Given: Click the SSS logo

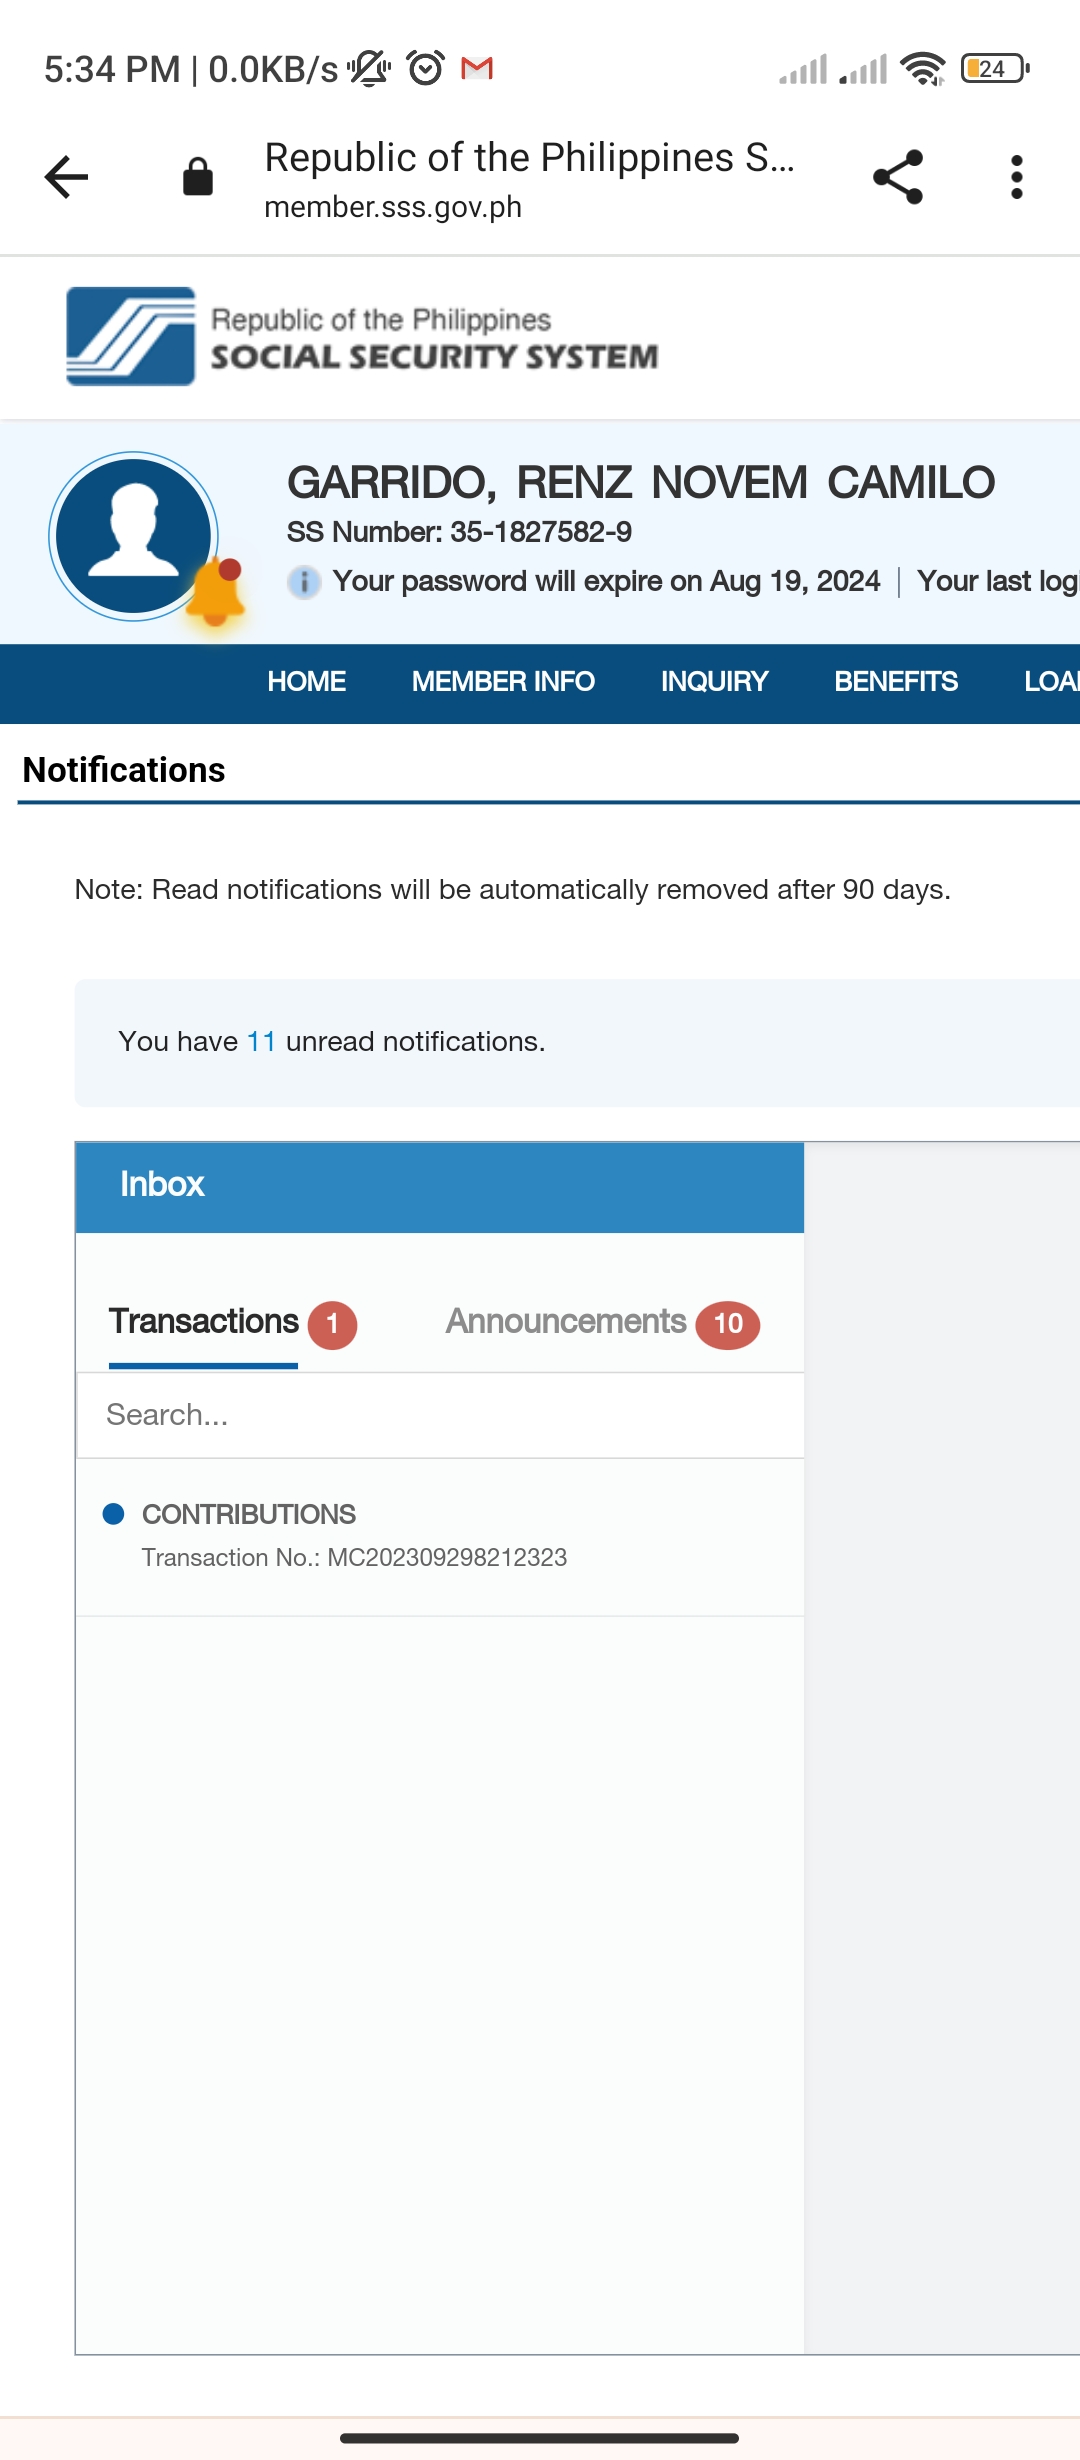Looking at the screenshot, I should (131, 336).
